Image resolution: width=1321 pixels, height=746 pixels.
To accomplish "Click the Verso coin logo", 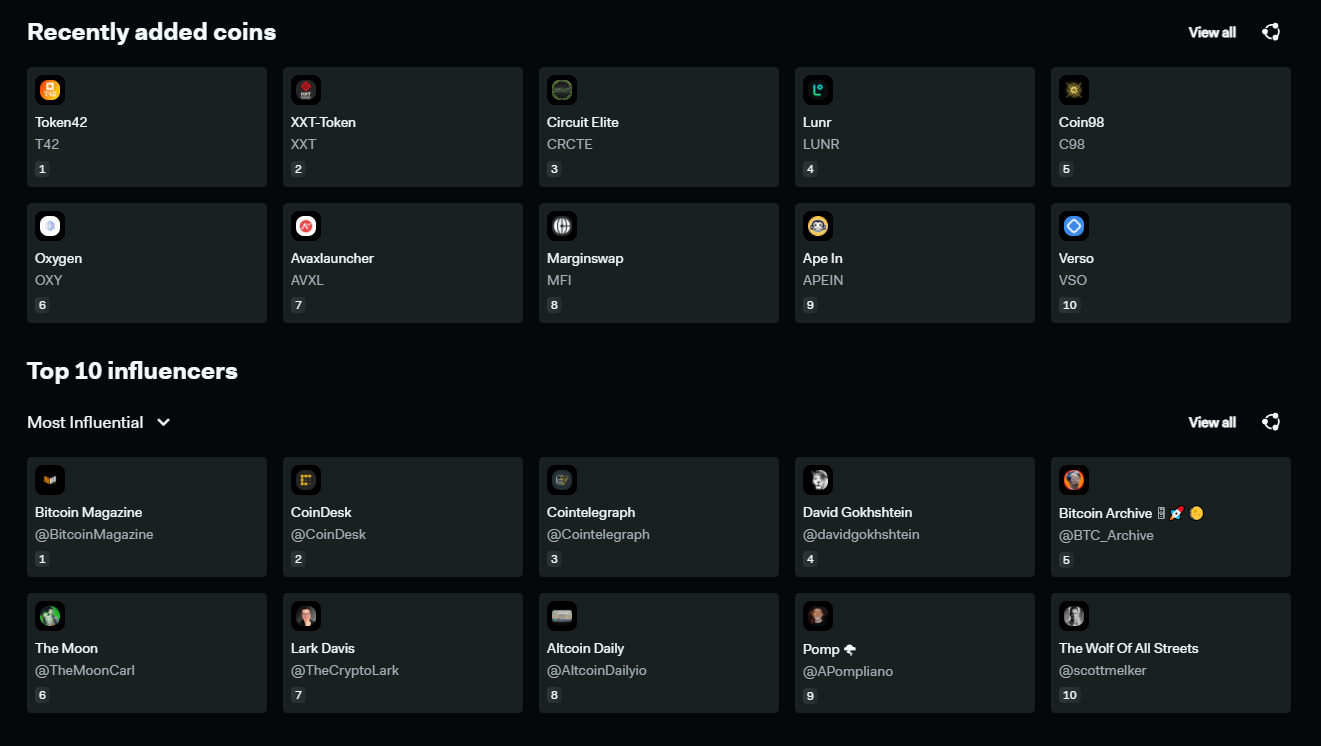I will tap(1074, 226).
